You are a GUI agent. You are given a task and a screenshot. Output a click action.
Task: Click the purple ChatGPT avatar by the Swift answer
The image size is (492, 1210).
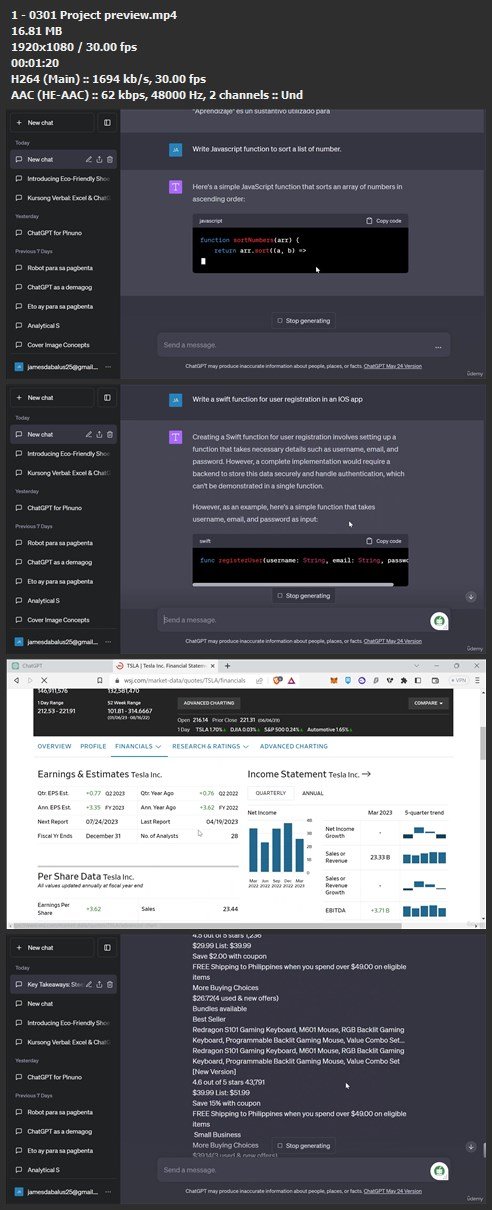pos(175,437)
